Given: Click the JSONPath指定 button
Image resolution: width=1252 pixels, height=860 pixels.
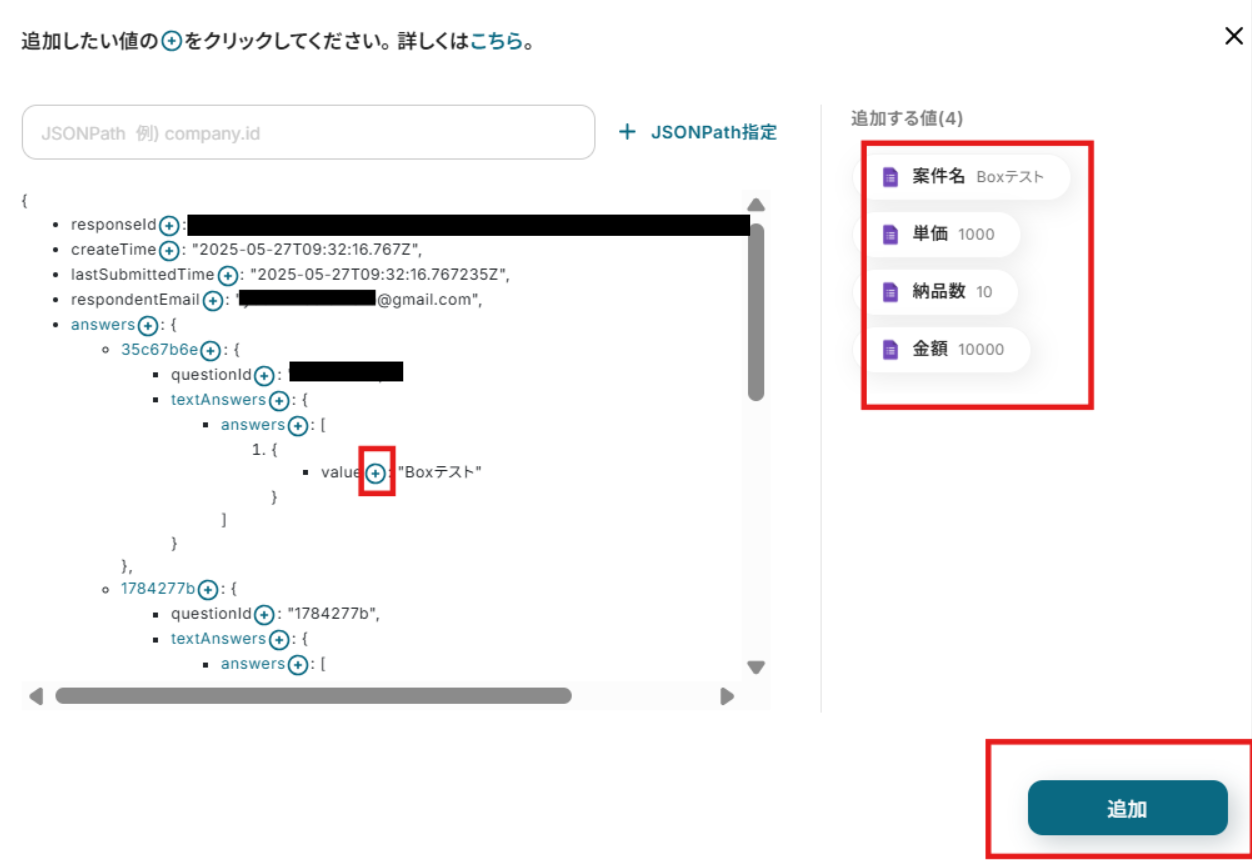Looking at the screenshot, I should click(697, 132).
